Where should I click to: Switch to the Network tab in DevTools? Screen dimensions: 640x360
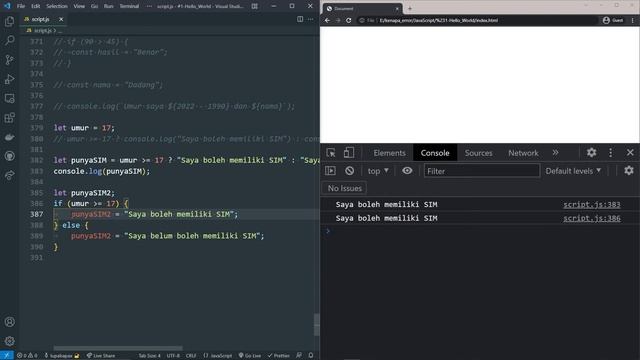click(523, 153)
